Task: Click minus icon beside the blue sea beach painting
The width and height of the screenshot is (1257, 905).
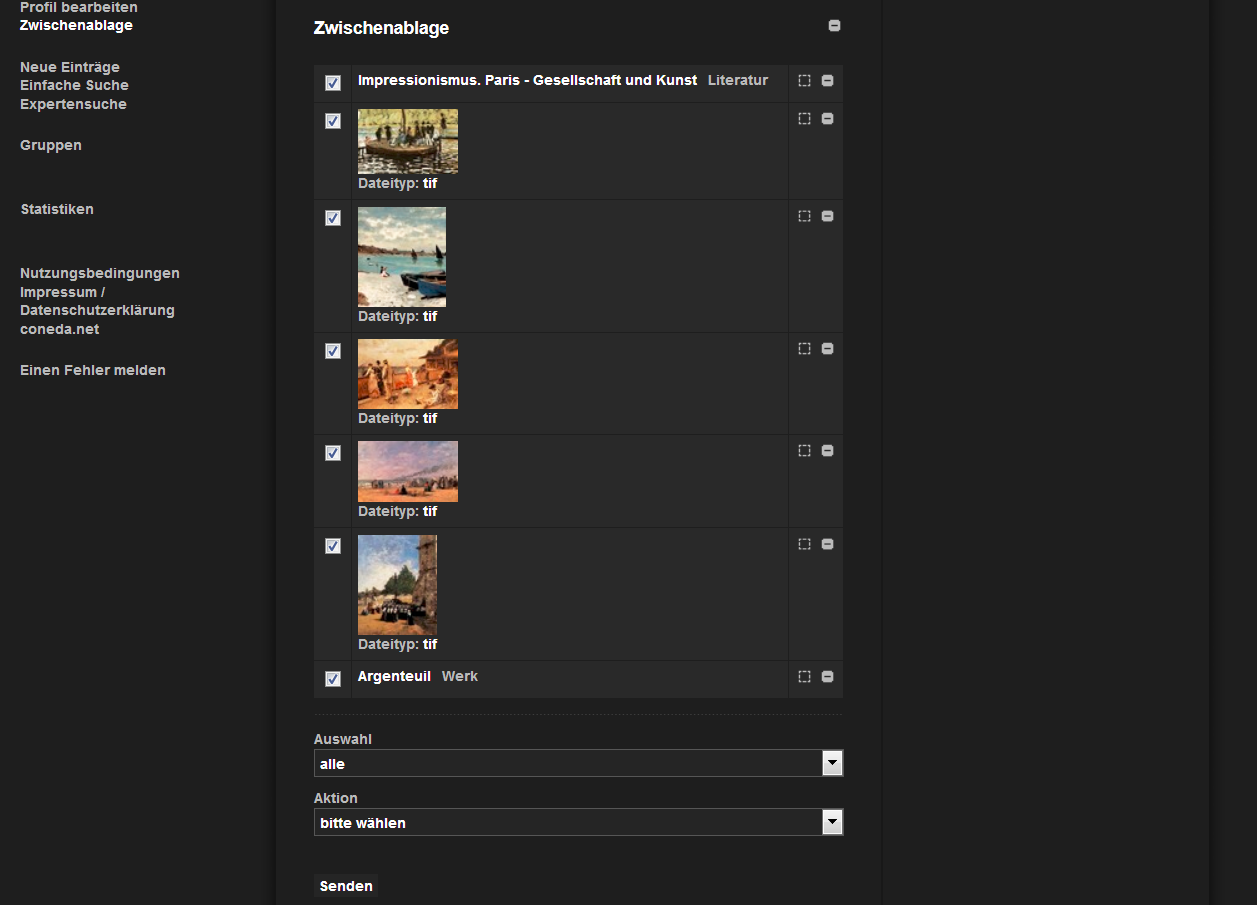Action: click(x=827, y=216)
